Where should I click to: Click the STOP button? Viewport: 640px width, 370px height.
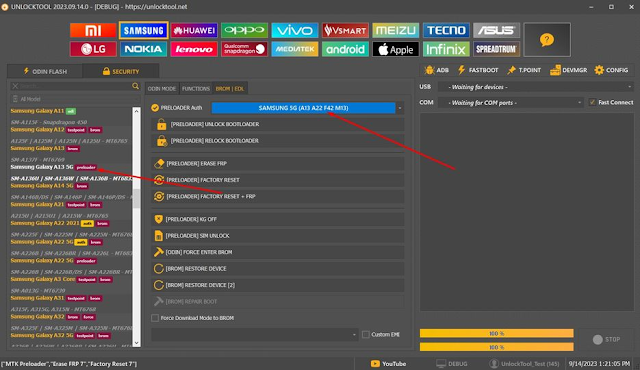pos(607,339)
